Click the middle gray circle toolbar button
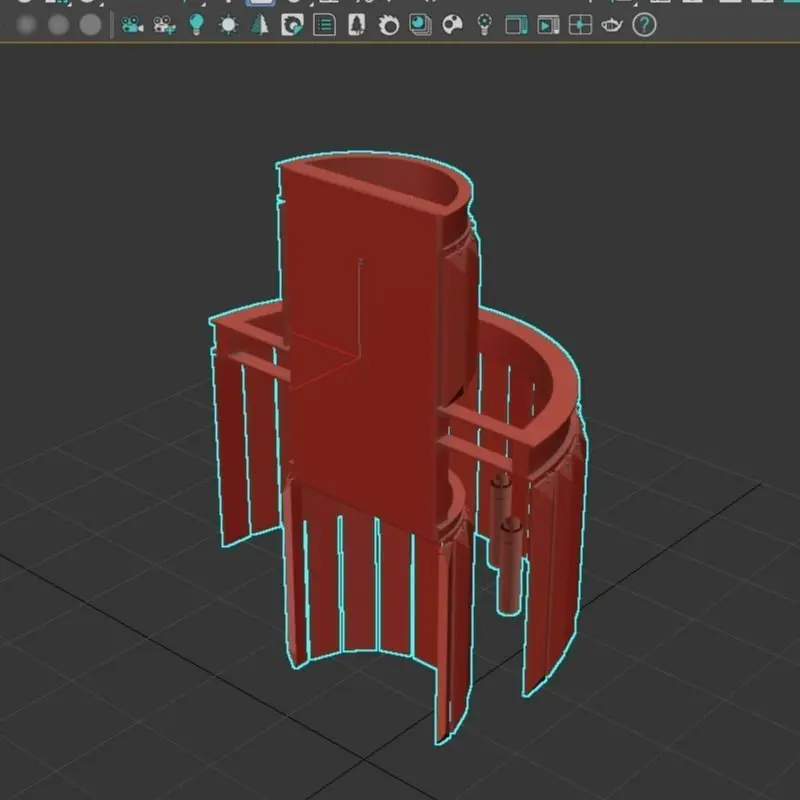Viewport: 800px width, 800px height. tap(59, 24)
